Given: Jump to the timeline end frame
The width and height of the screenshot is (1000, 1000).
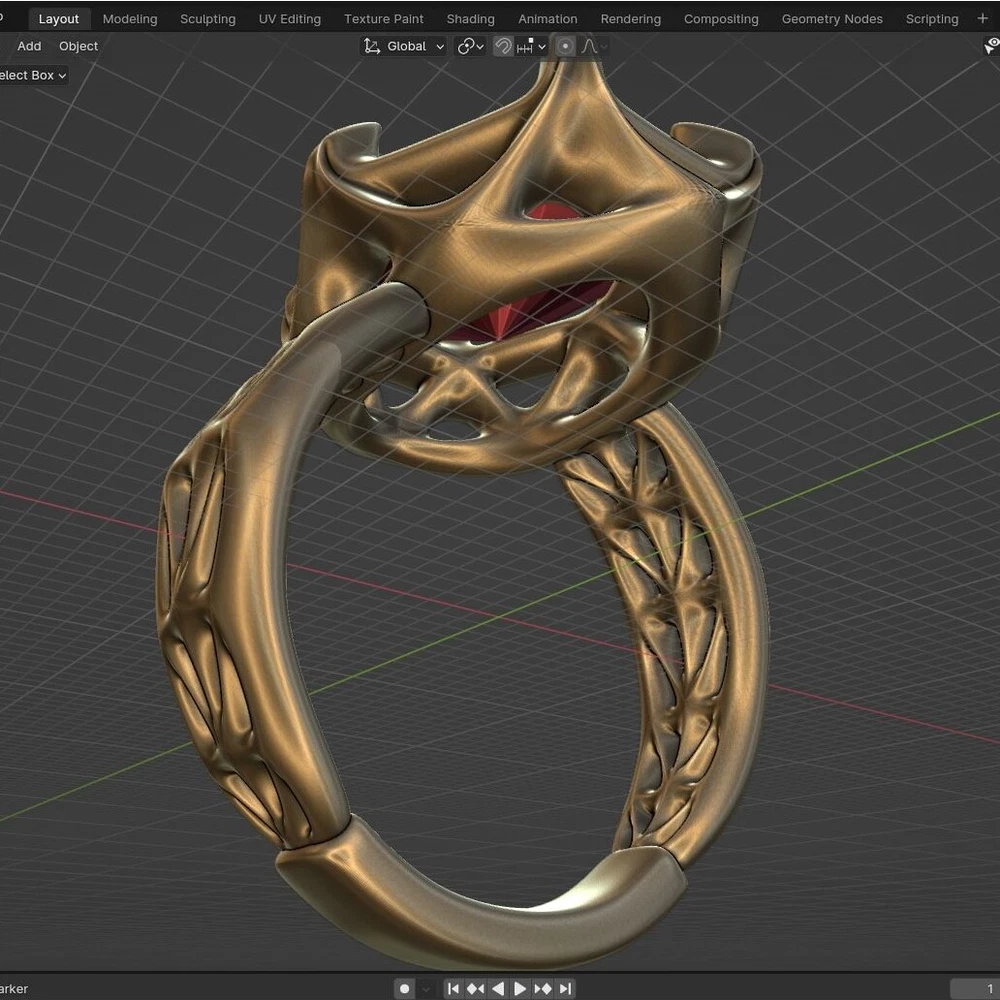Looking at the screenshot, I should tap(565, 989).
